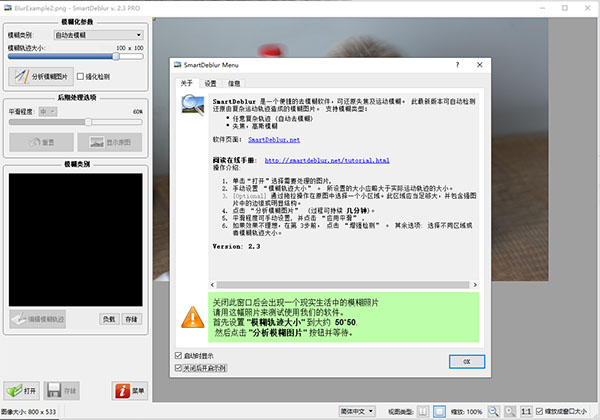Screen dimensions: 600x420
Task: Click the 编辑模糊轨迹 edit kernel button
Action: click(x=38, y=319)
